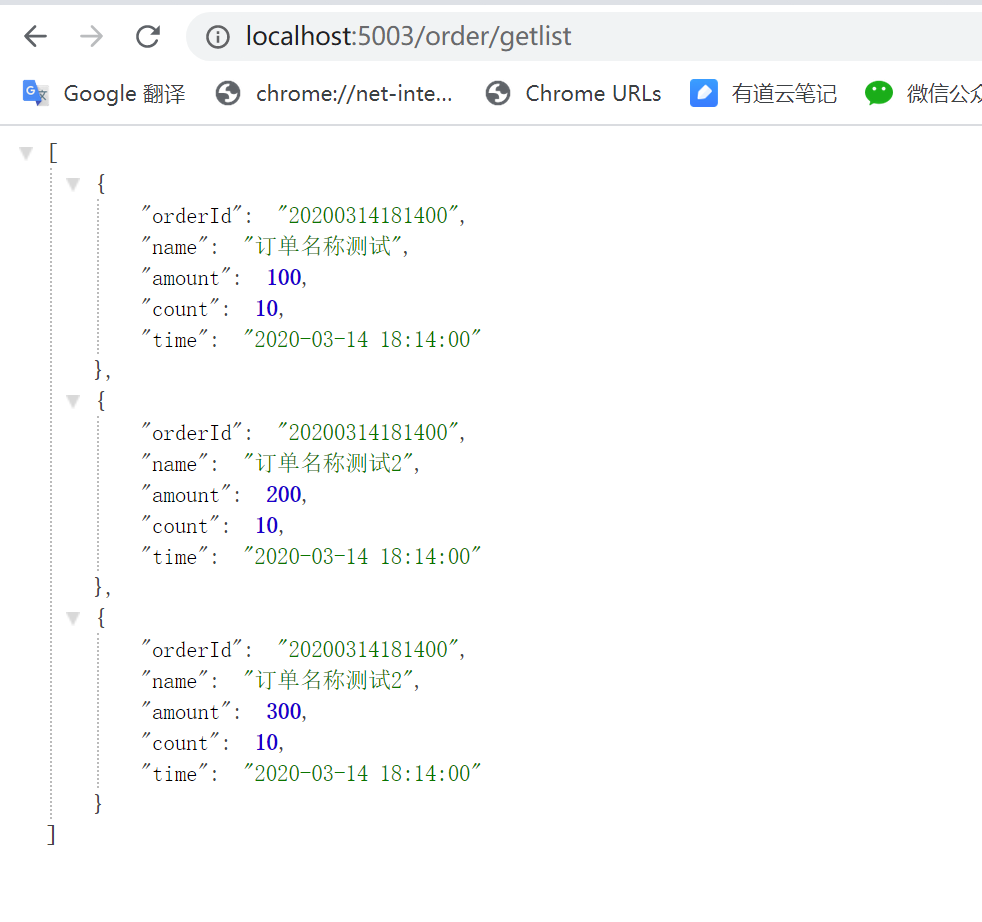Collapse the first order object
The height and width of the screenshot is (922, 982).
tap(72, 183)
